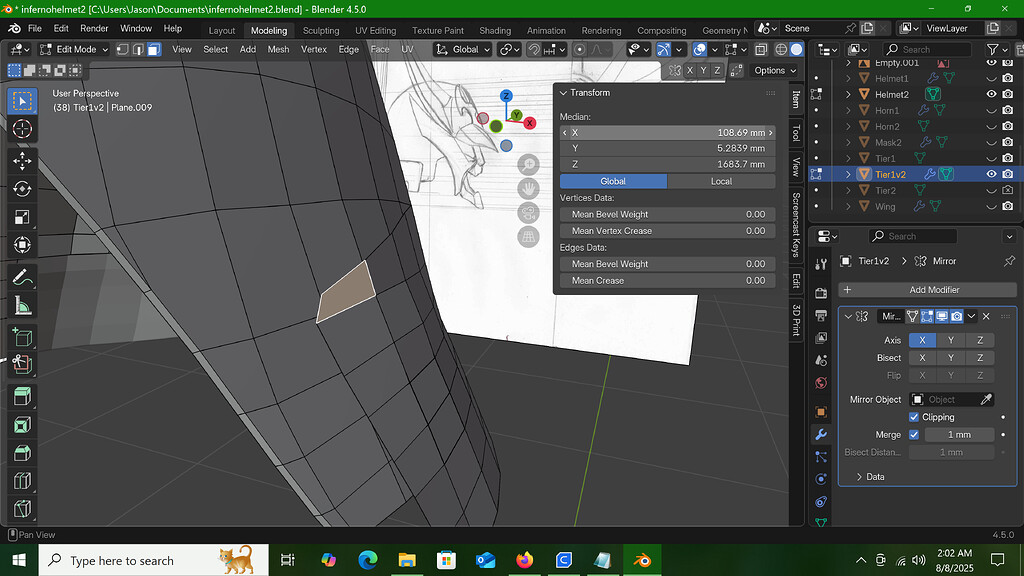
Task: Open the Vertex menu
Action: [x=313, y=50]
